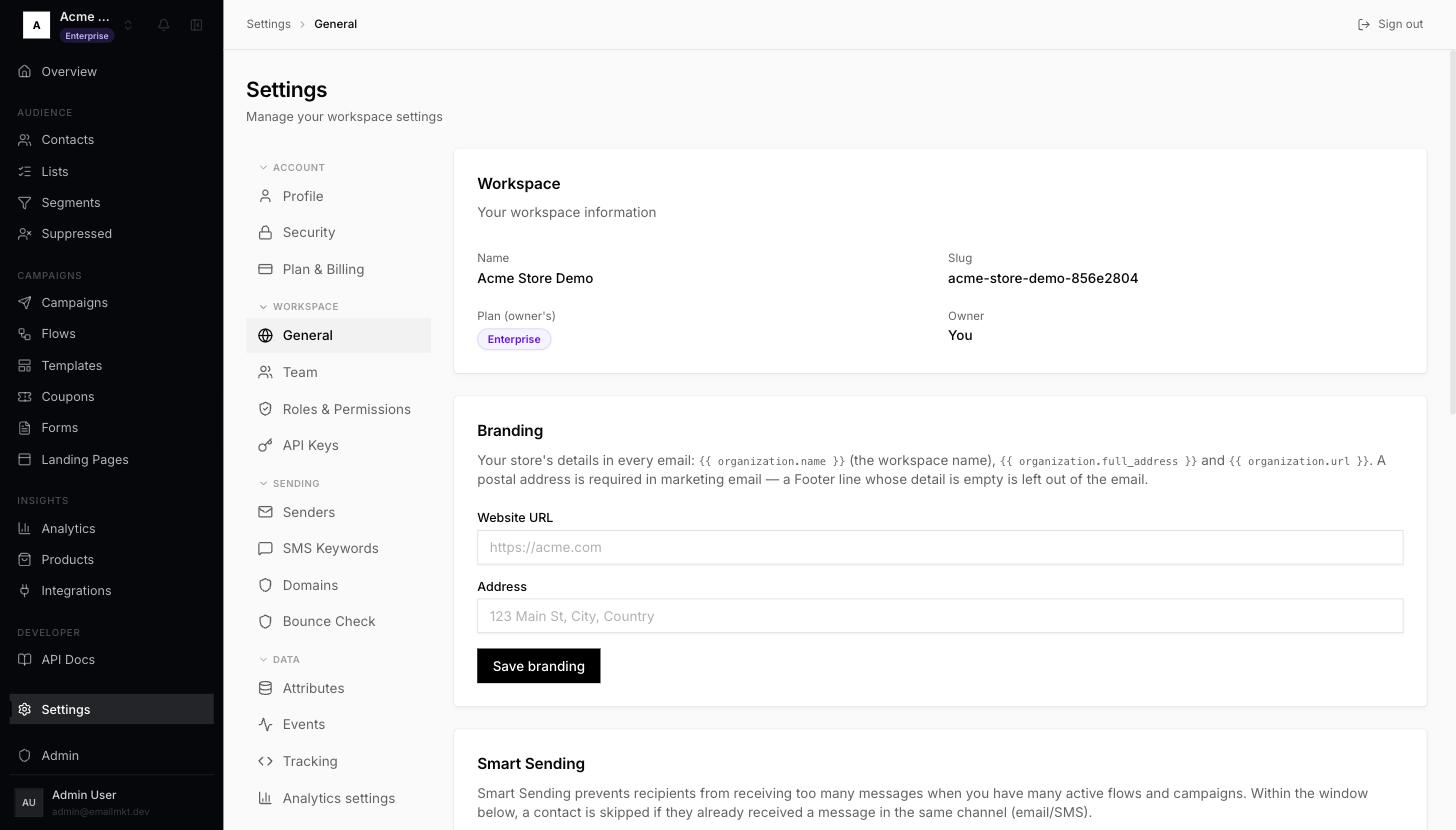The image size is (1456, 830).
Task: Click the Settings breadcrumb link
Action: click(x=268, y=24)
